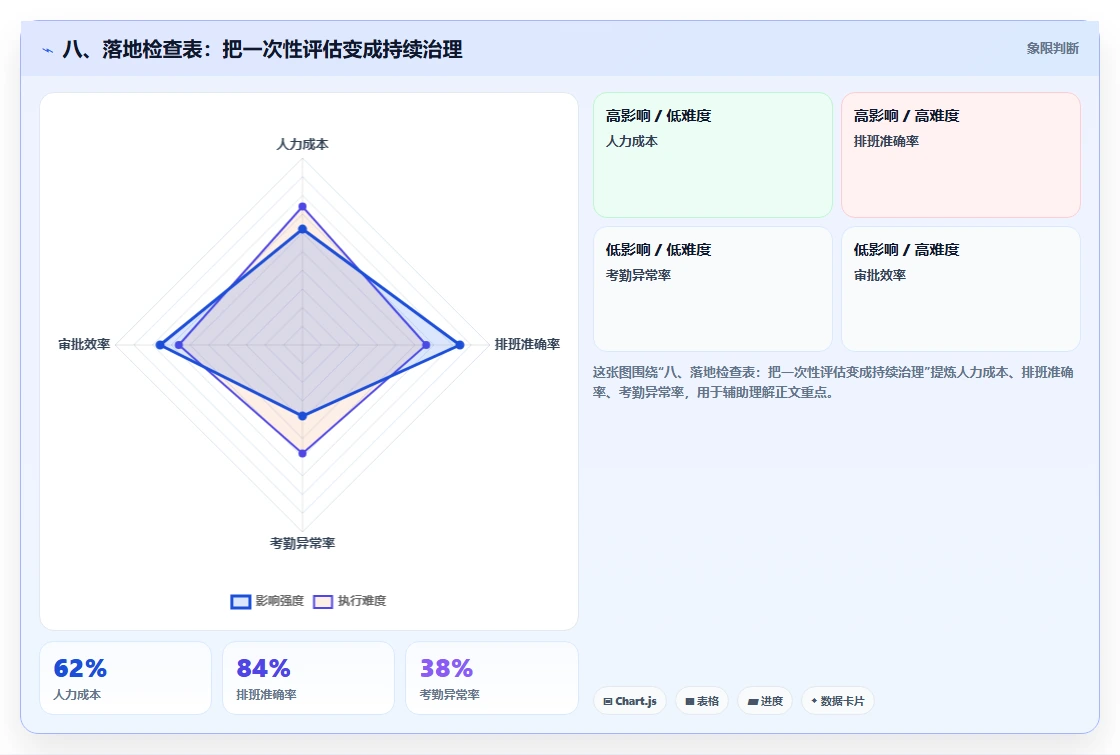The height and width of the screenshot is (755, 1120).
Task: Click blue 影响强度 point on 考勤异常率 axis
Action: 302,416
